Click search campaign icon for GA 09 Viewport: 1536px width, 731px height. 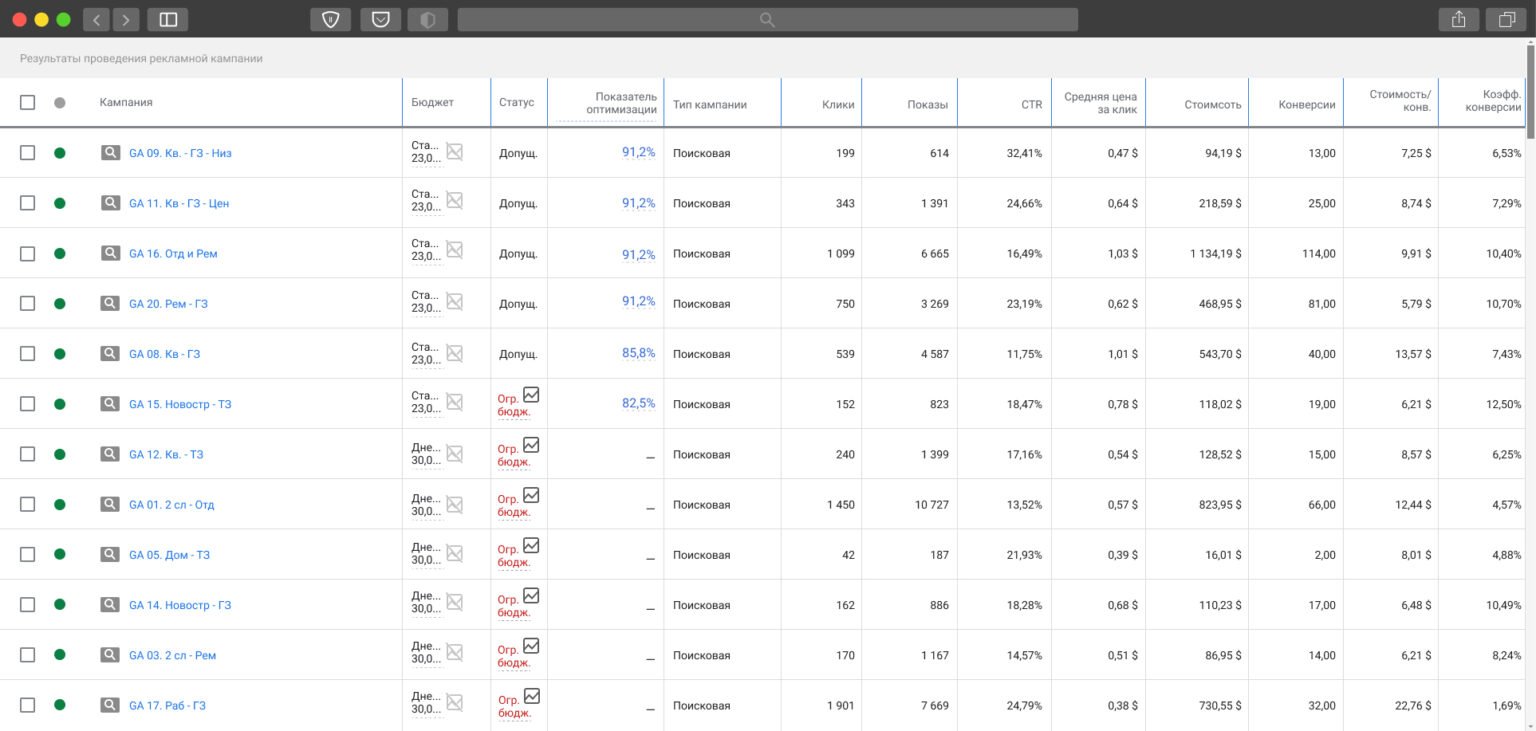coord(110,153)
